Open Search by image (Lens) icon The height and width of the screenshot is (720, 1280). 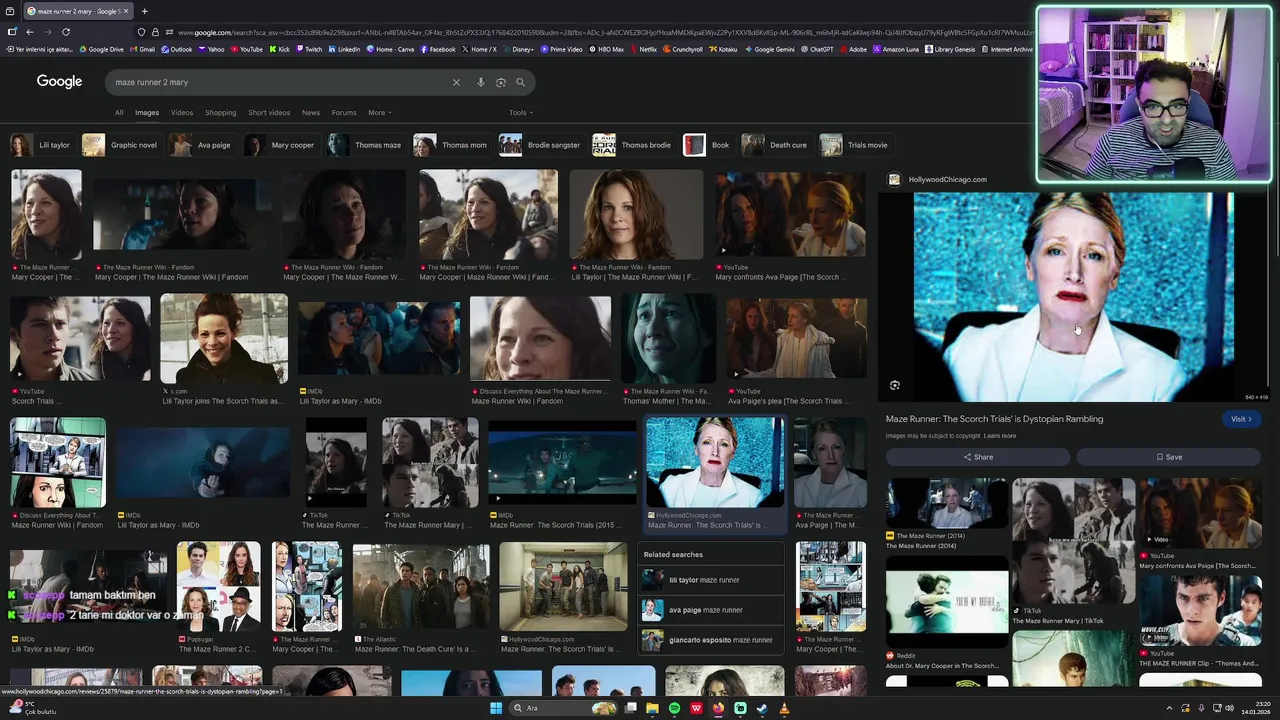coord(501,82)
